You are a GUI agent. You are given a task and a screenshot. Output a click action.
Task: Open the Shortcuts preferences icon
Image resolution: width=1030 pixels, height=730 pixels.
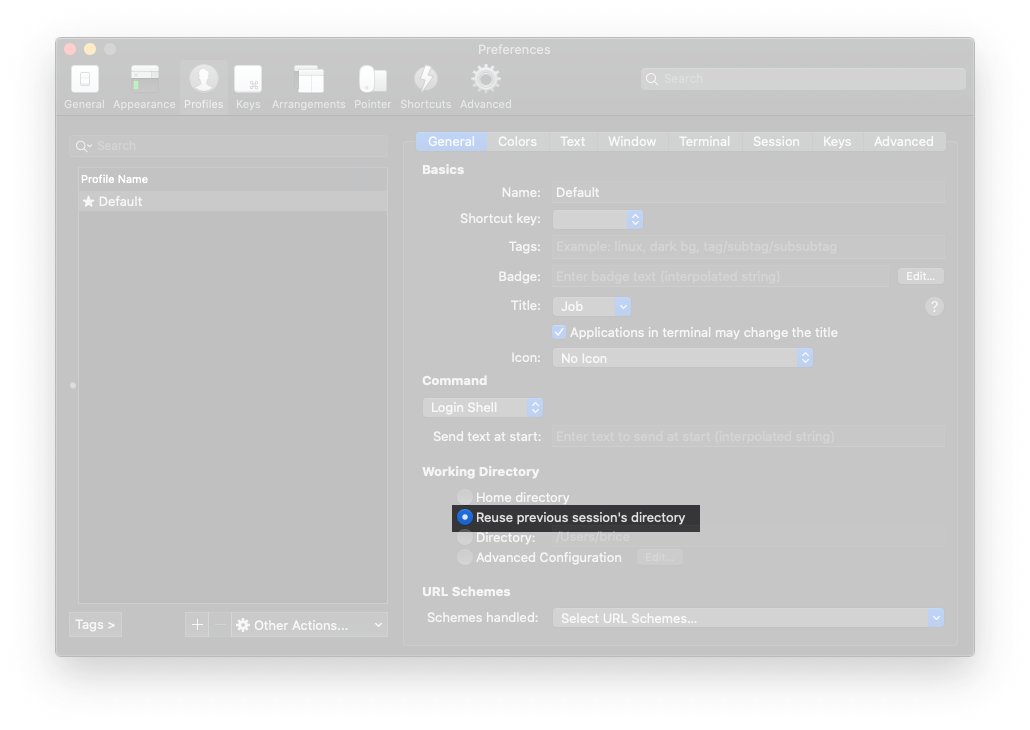[x=426, y=79]
